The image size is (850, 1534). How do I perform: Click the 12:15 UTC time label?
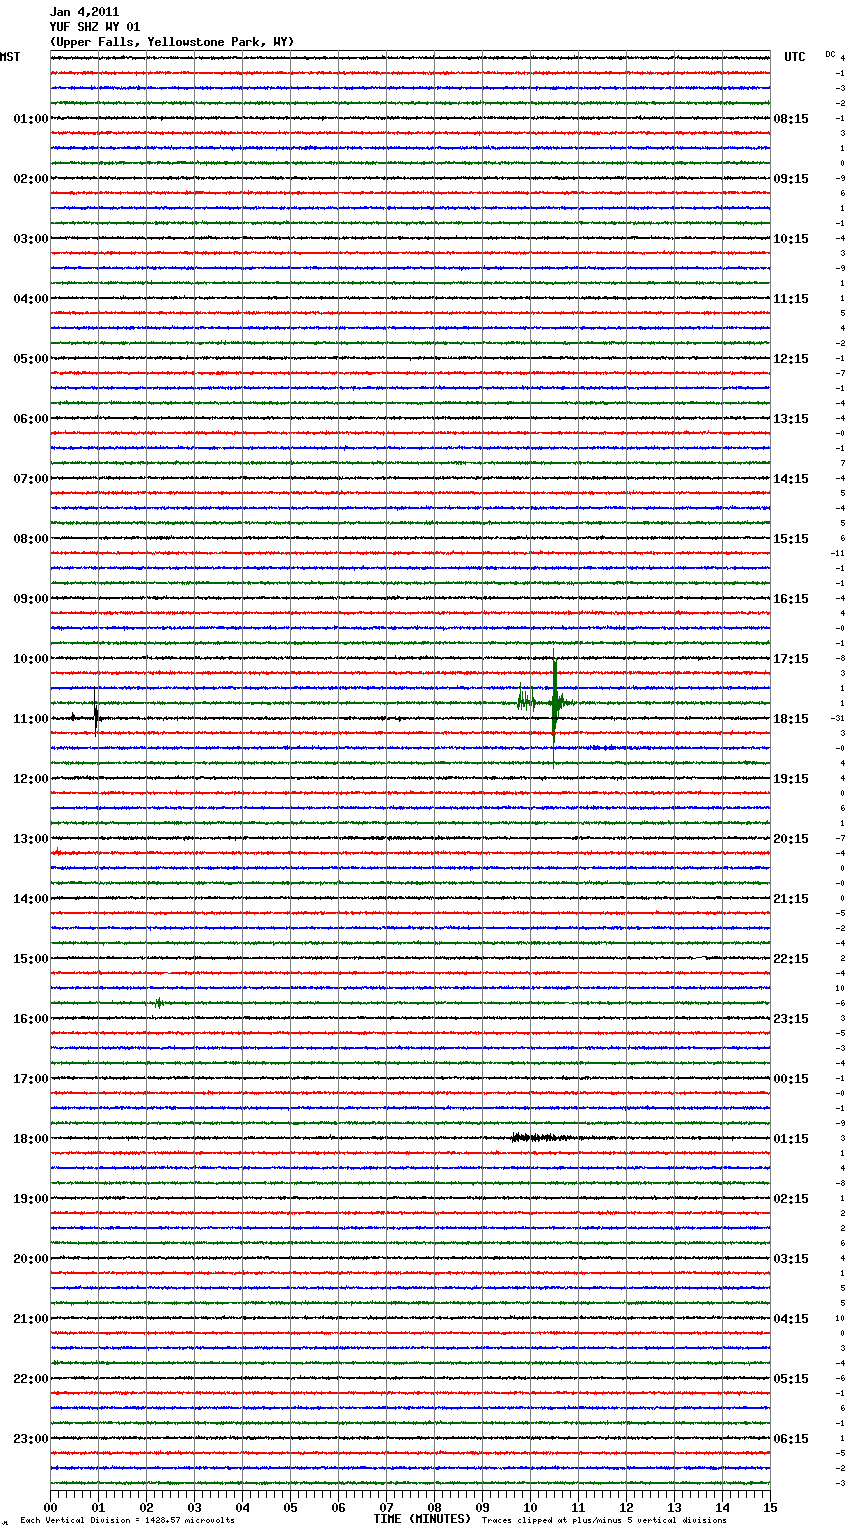[x=791, y=359]
